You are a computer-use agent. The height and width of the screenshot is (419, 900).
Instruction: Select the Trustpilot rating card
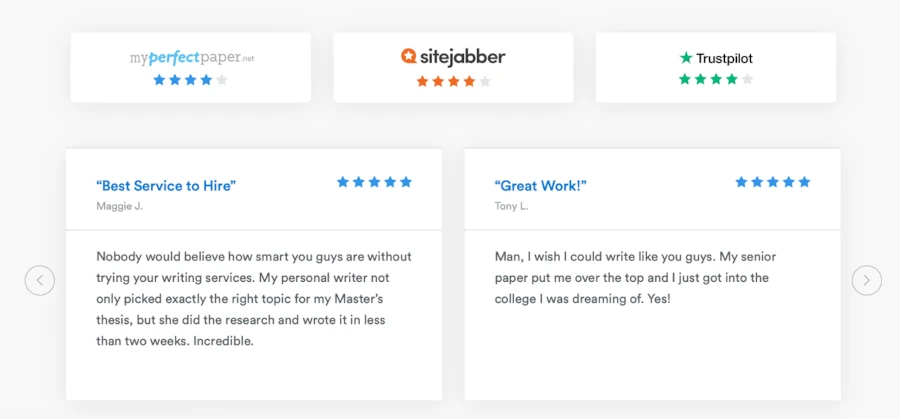tap(716, 67)
